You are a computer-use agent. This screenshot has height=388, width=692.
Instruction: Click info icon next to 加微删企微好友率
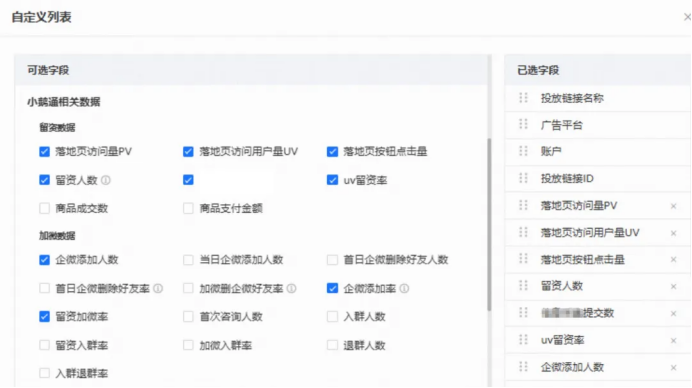(291, 289)
